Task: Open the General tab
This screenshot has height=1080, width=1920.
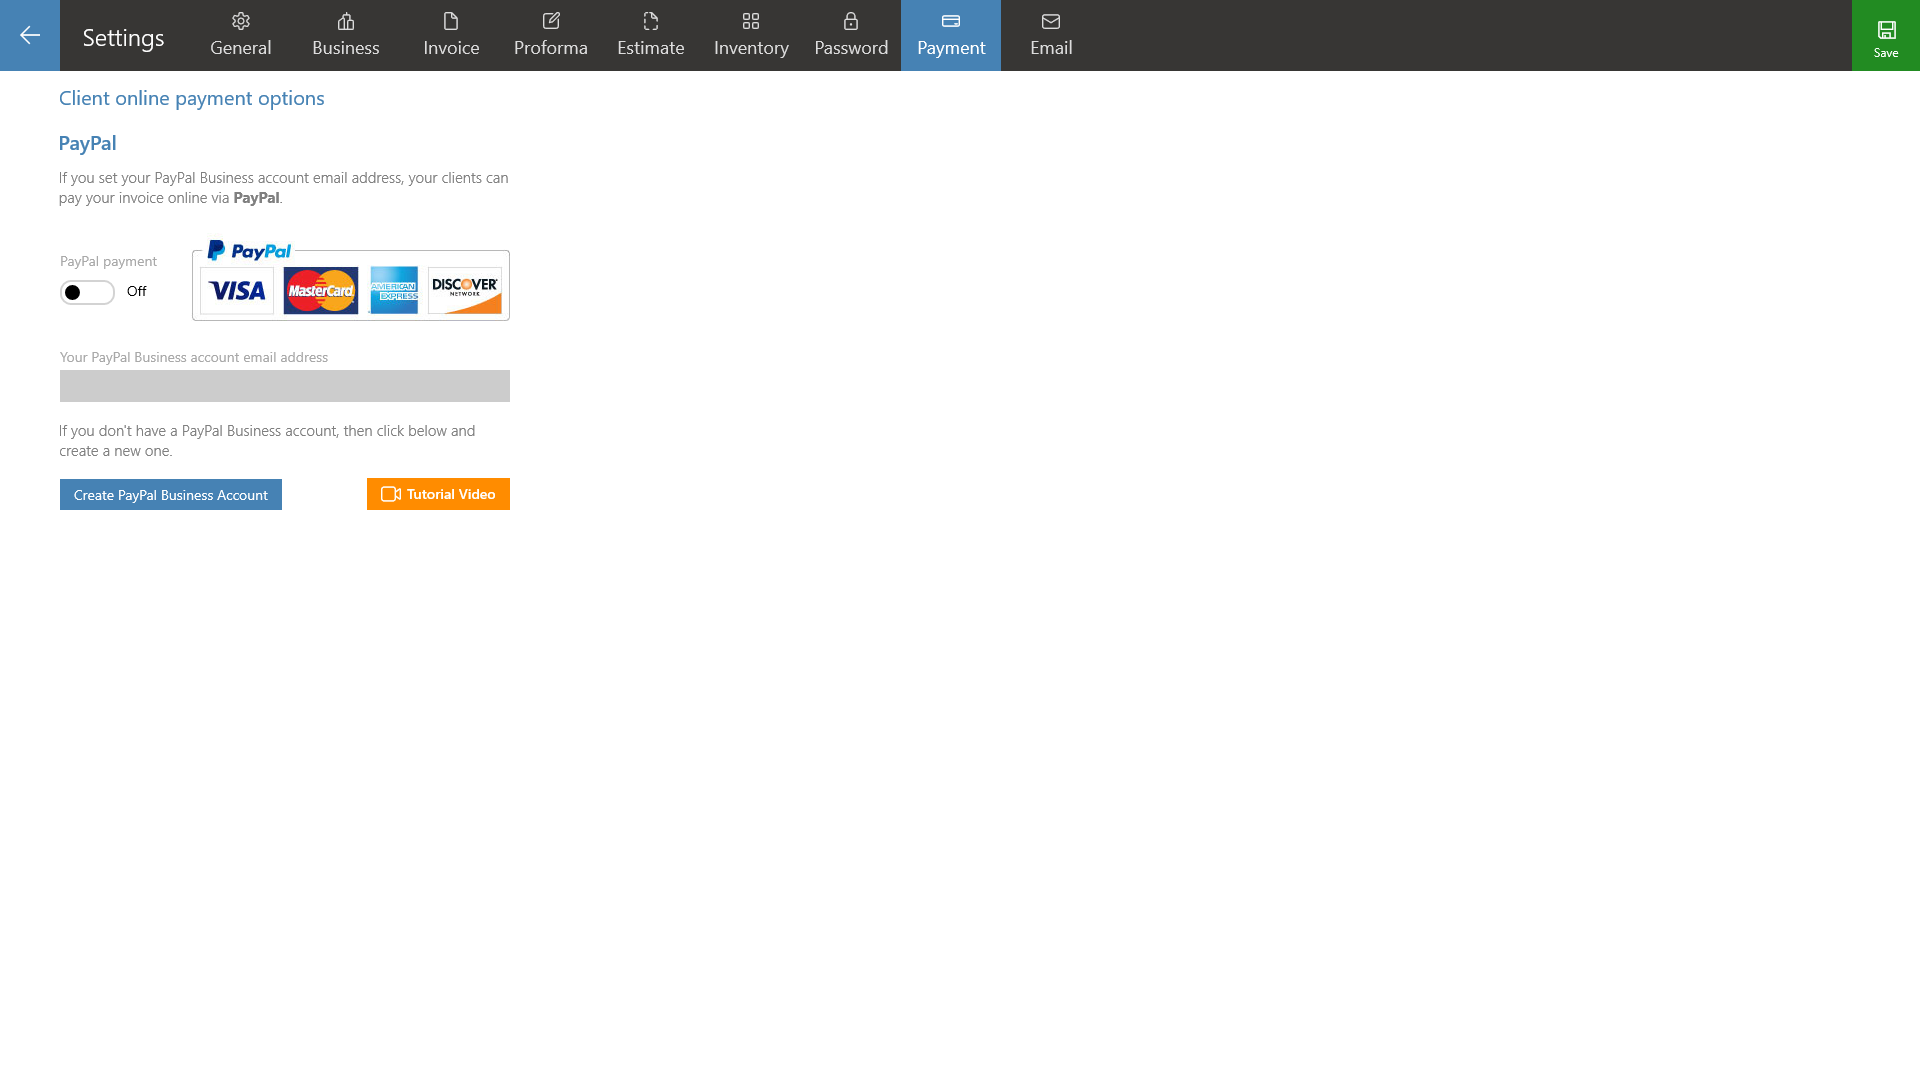Action: (x=240, y=35)
